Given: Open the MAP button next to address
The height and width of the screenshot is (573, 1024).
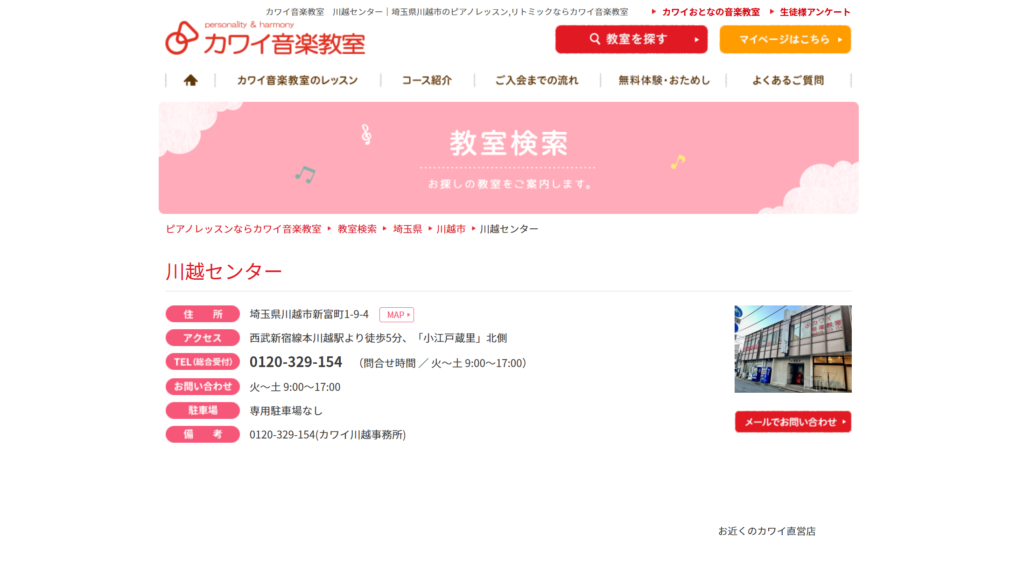Looking at the screenshot, I should click(x=396, y=314).
